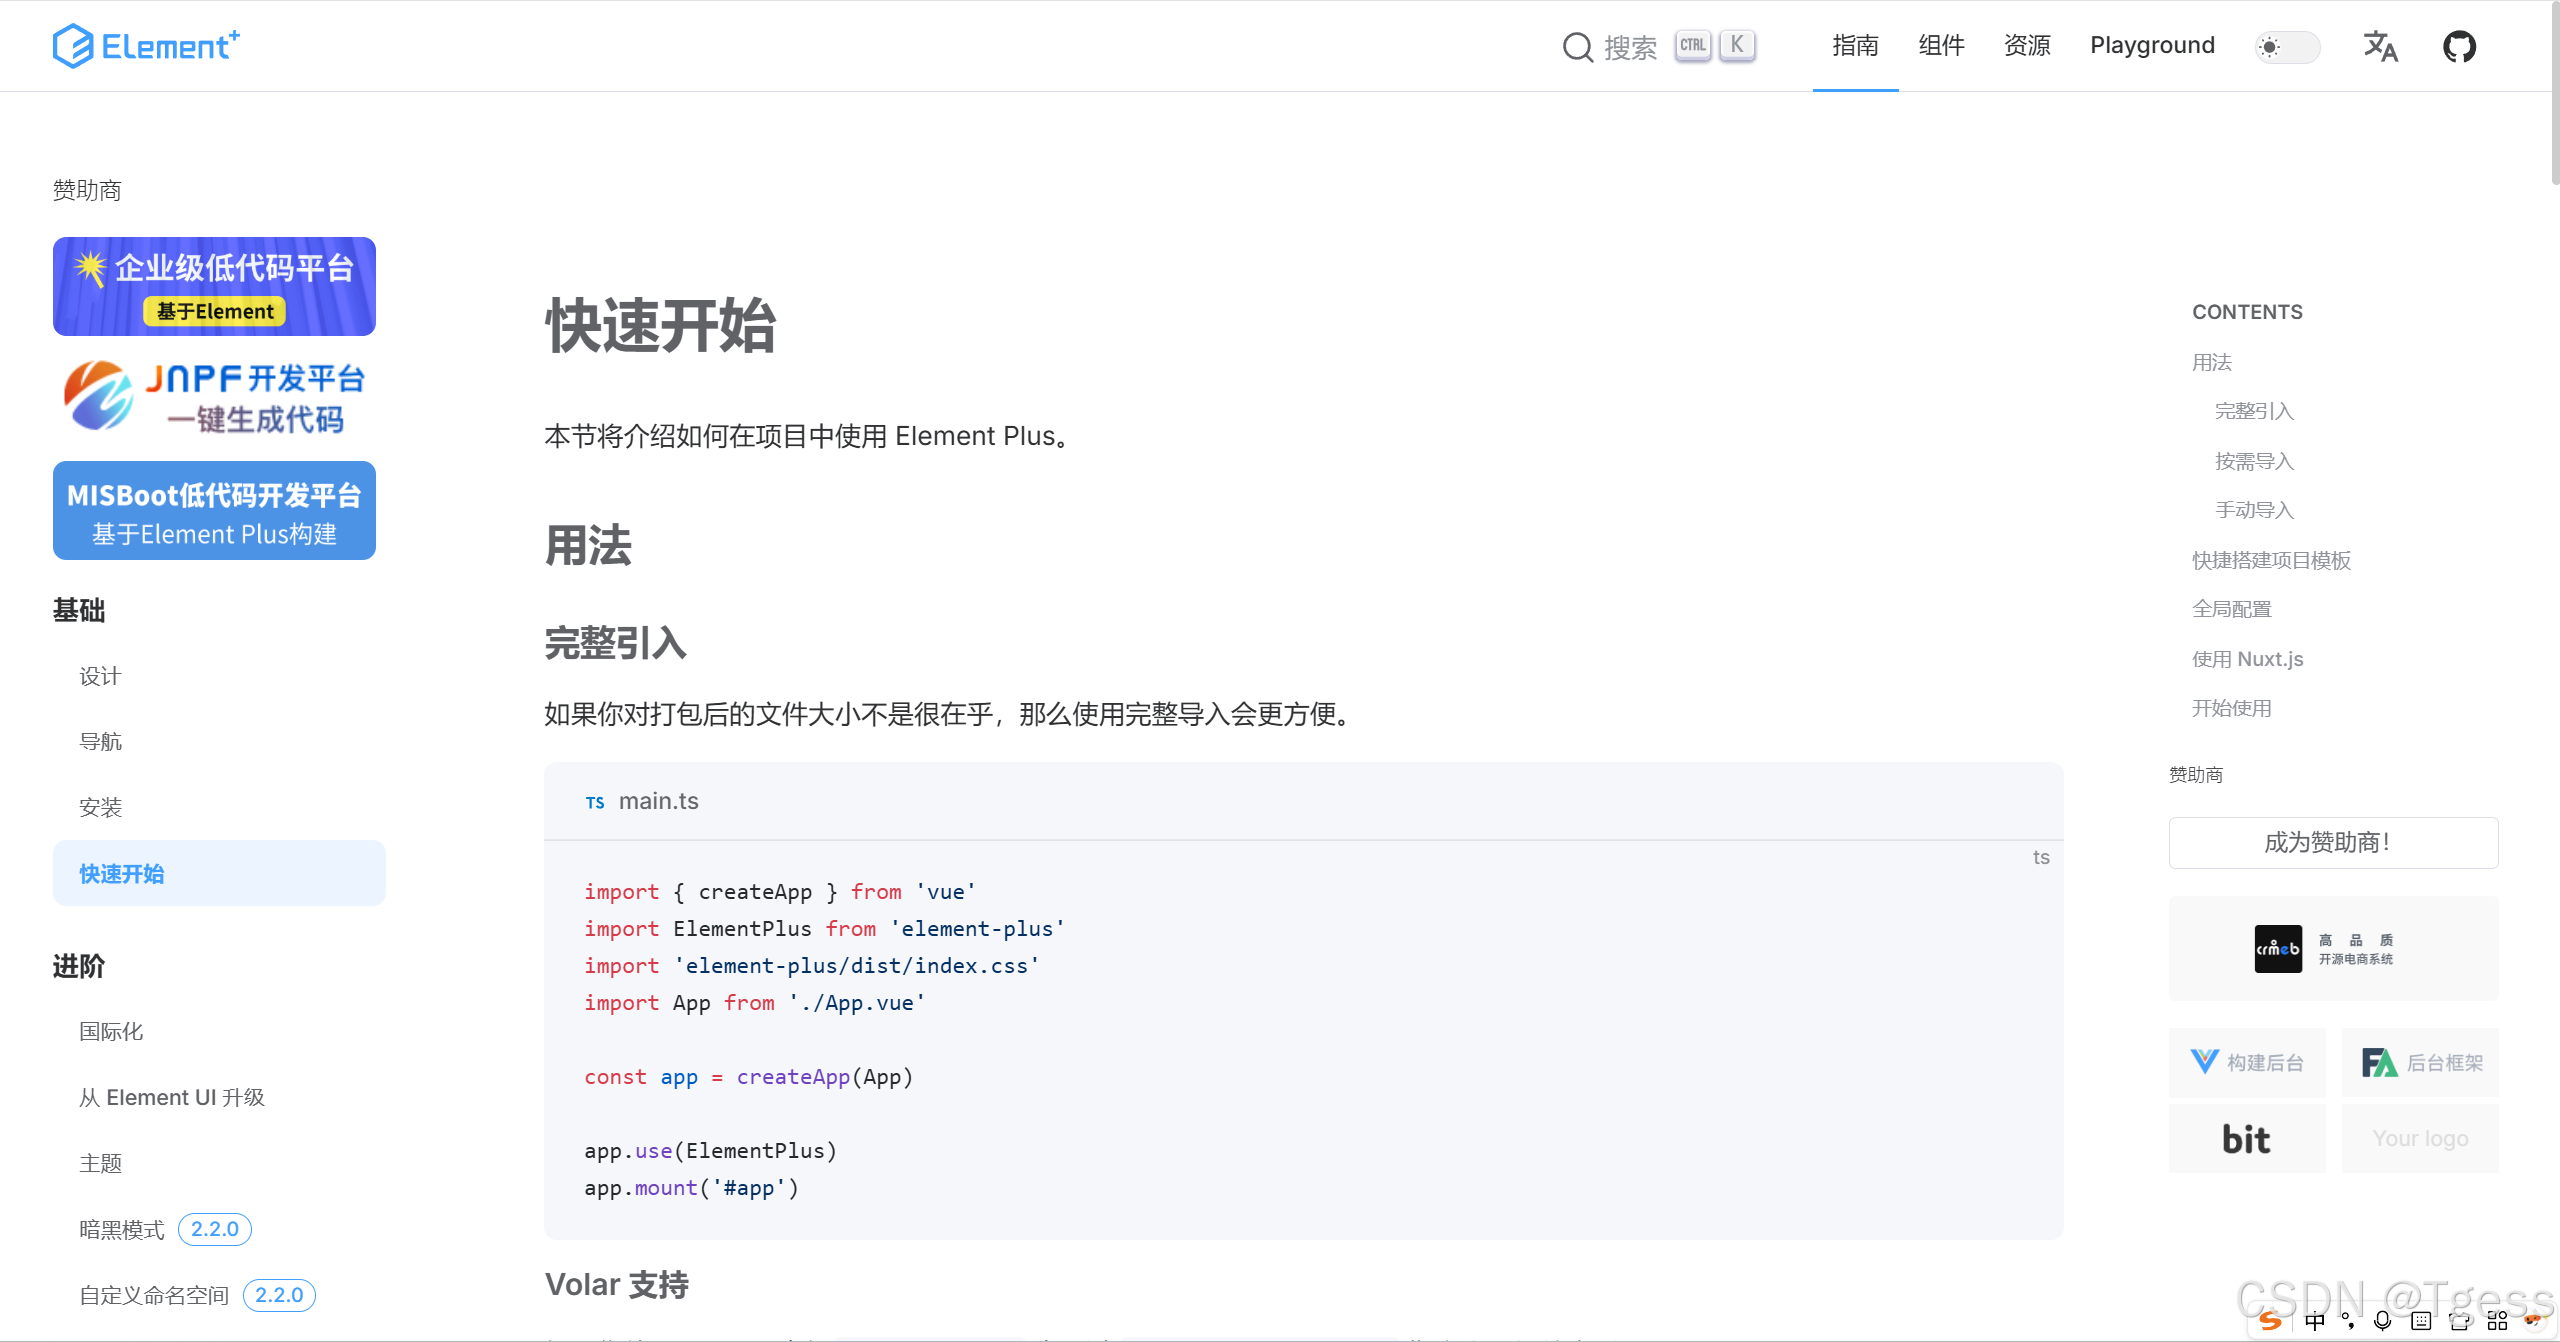Switch the IME Chinese/English mode icon
This screenshot has height=1342, width=2560.
2314,1322
